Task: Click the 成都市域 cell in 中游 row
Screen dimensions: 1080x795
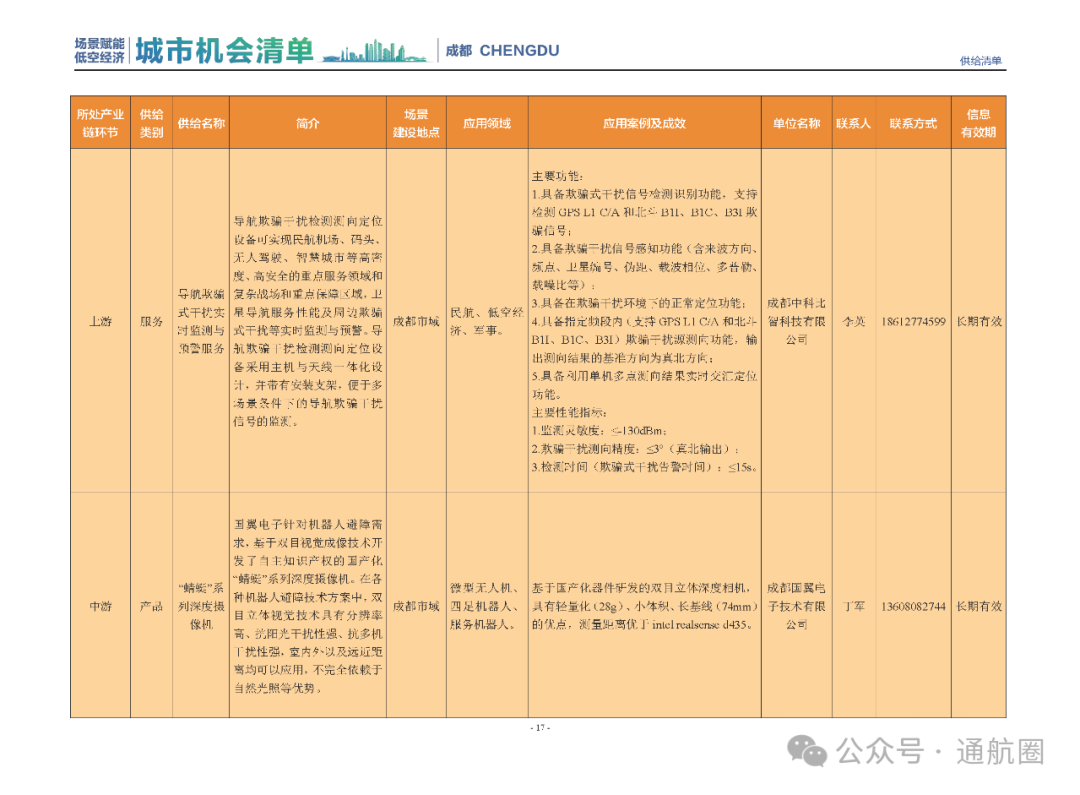Action: pos(416,606)
